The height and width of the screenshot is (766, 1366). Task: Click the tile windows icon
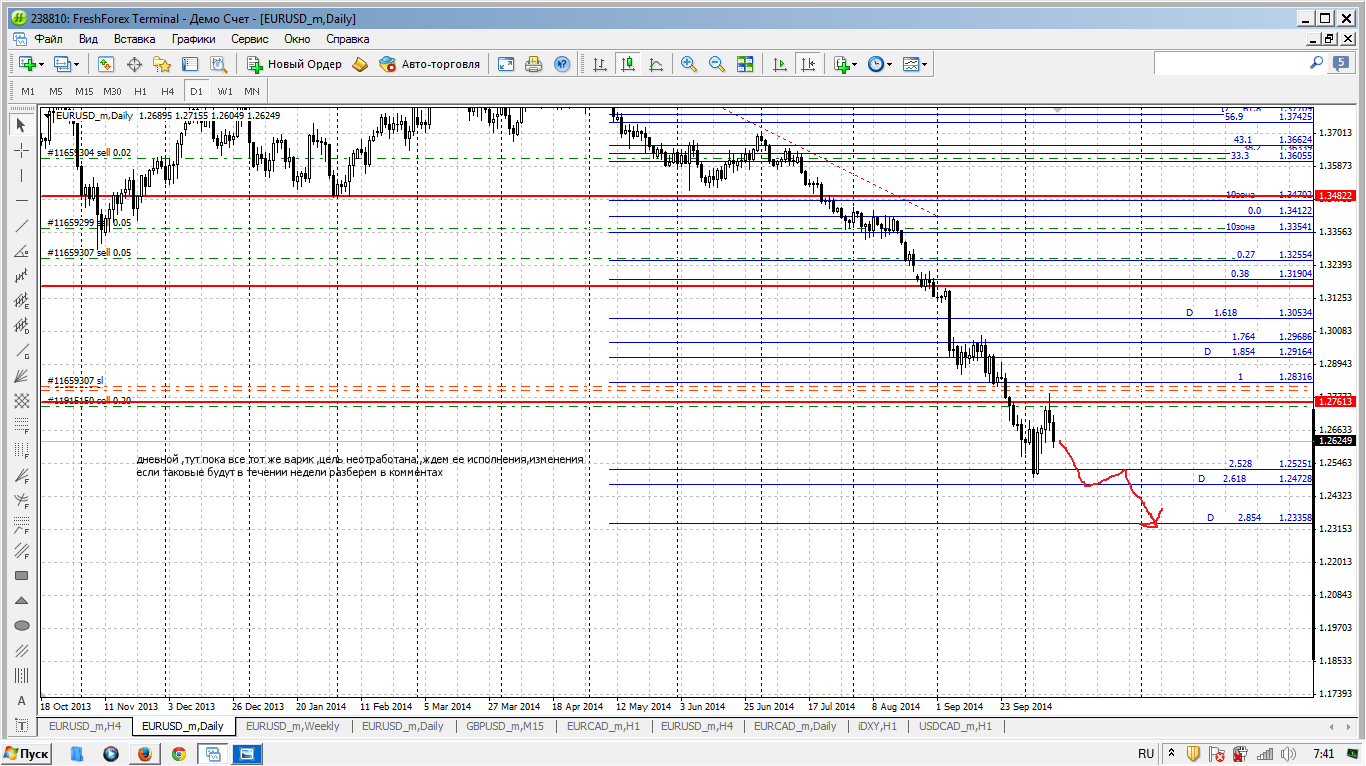[745, 64]
